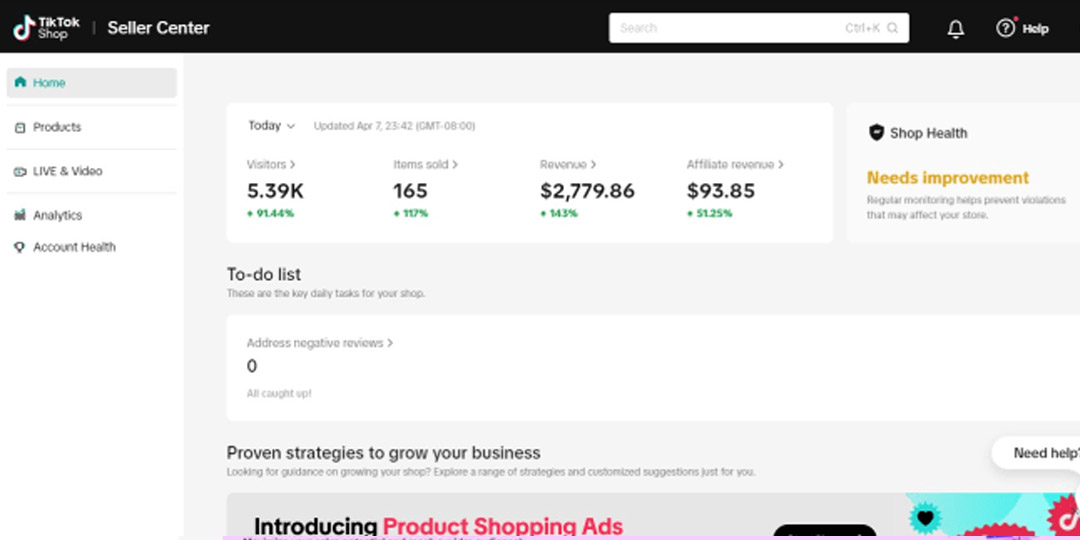Click the Help question mark icon
This screenshot has height=540, width=1080.
[1005, 28]
